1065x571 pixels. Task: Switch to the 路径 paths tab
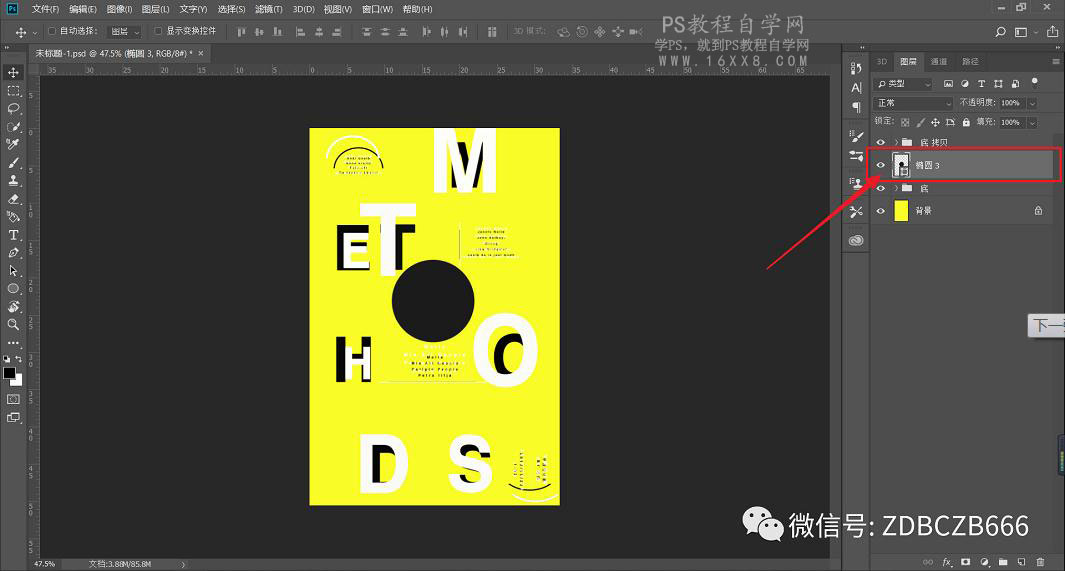click(971, 62)
